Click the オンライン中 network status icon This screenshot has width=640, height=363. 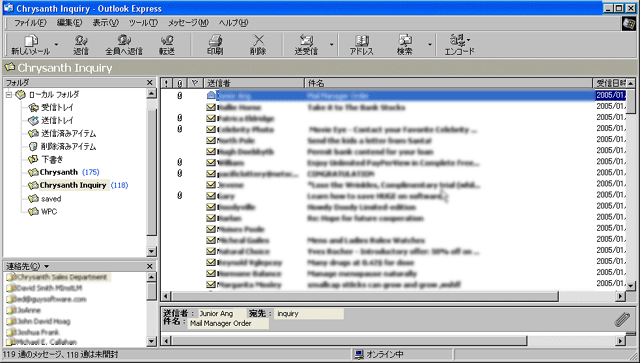[x=359, y=354]
